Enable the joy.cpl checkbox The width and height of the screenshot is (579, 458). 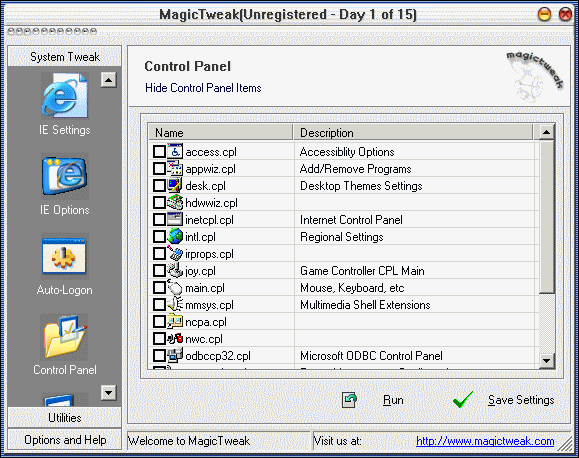[x=159, y=271]
